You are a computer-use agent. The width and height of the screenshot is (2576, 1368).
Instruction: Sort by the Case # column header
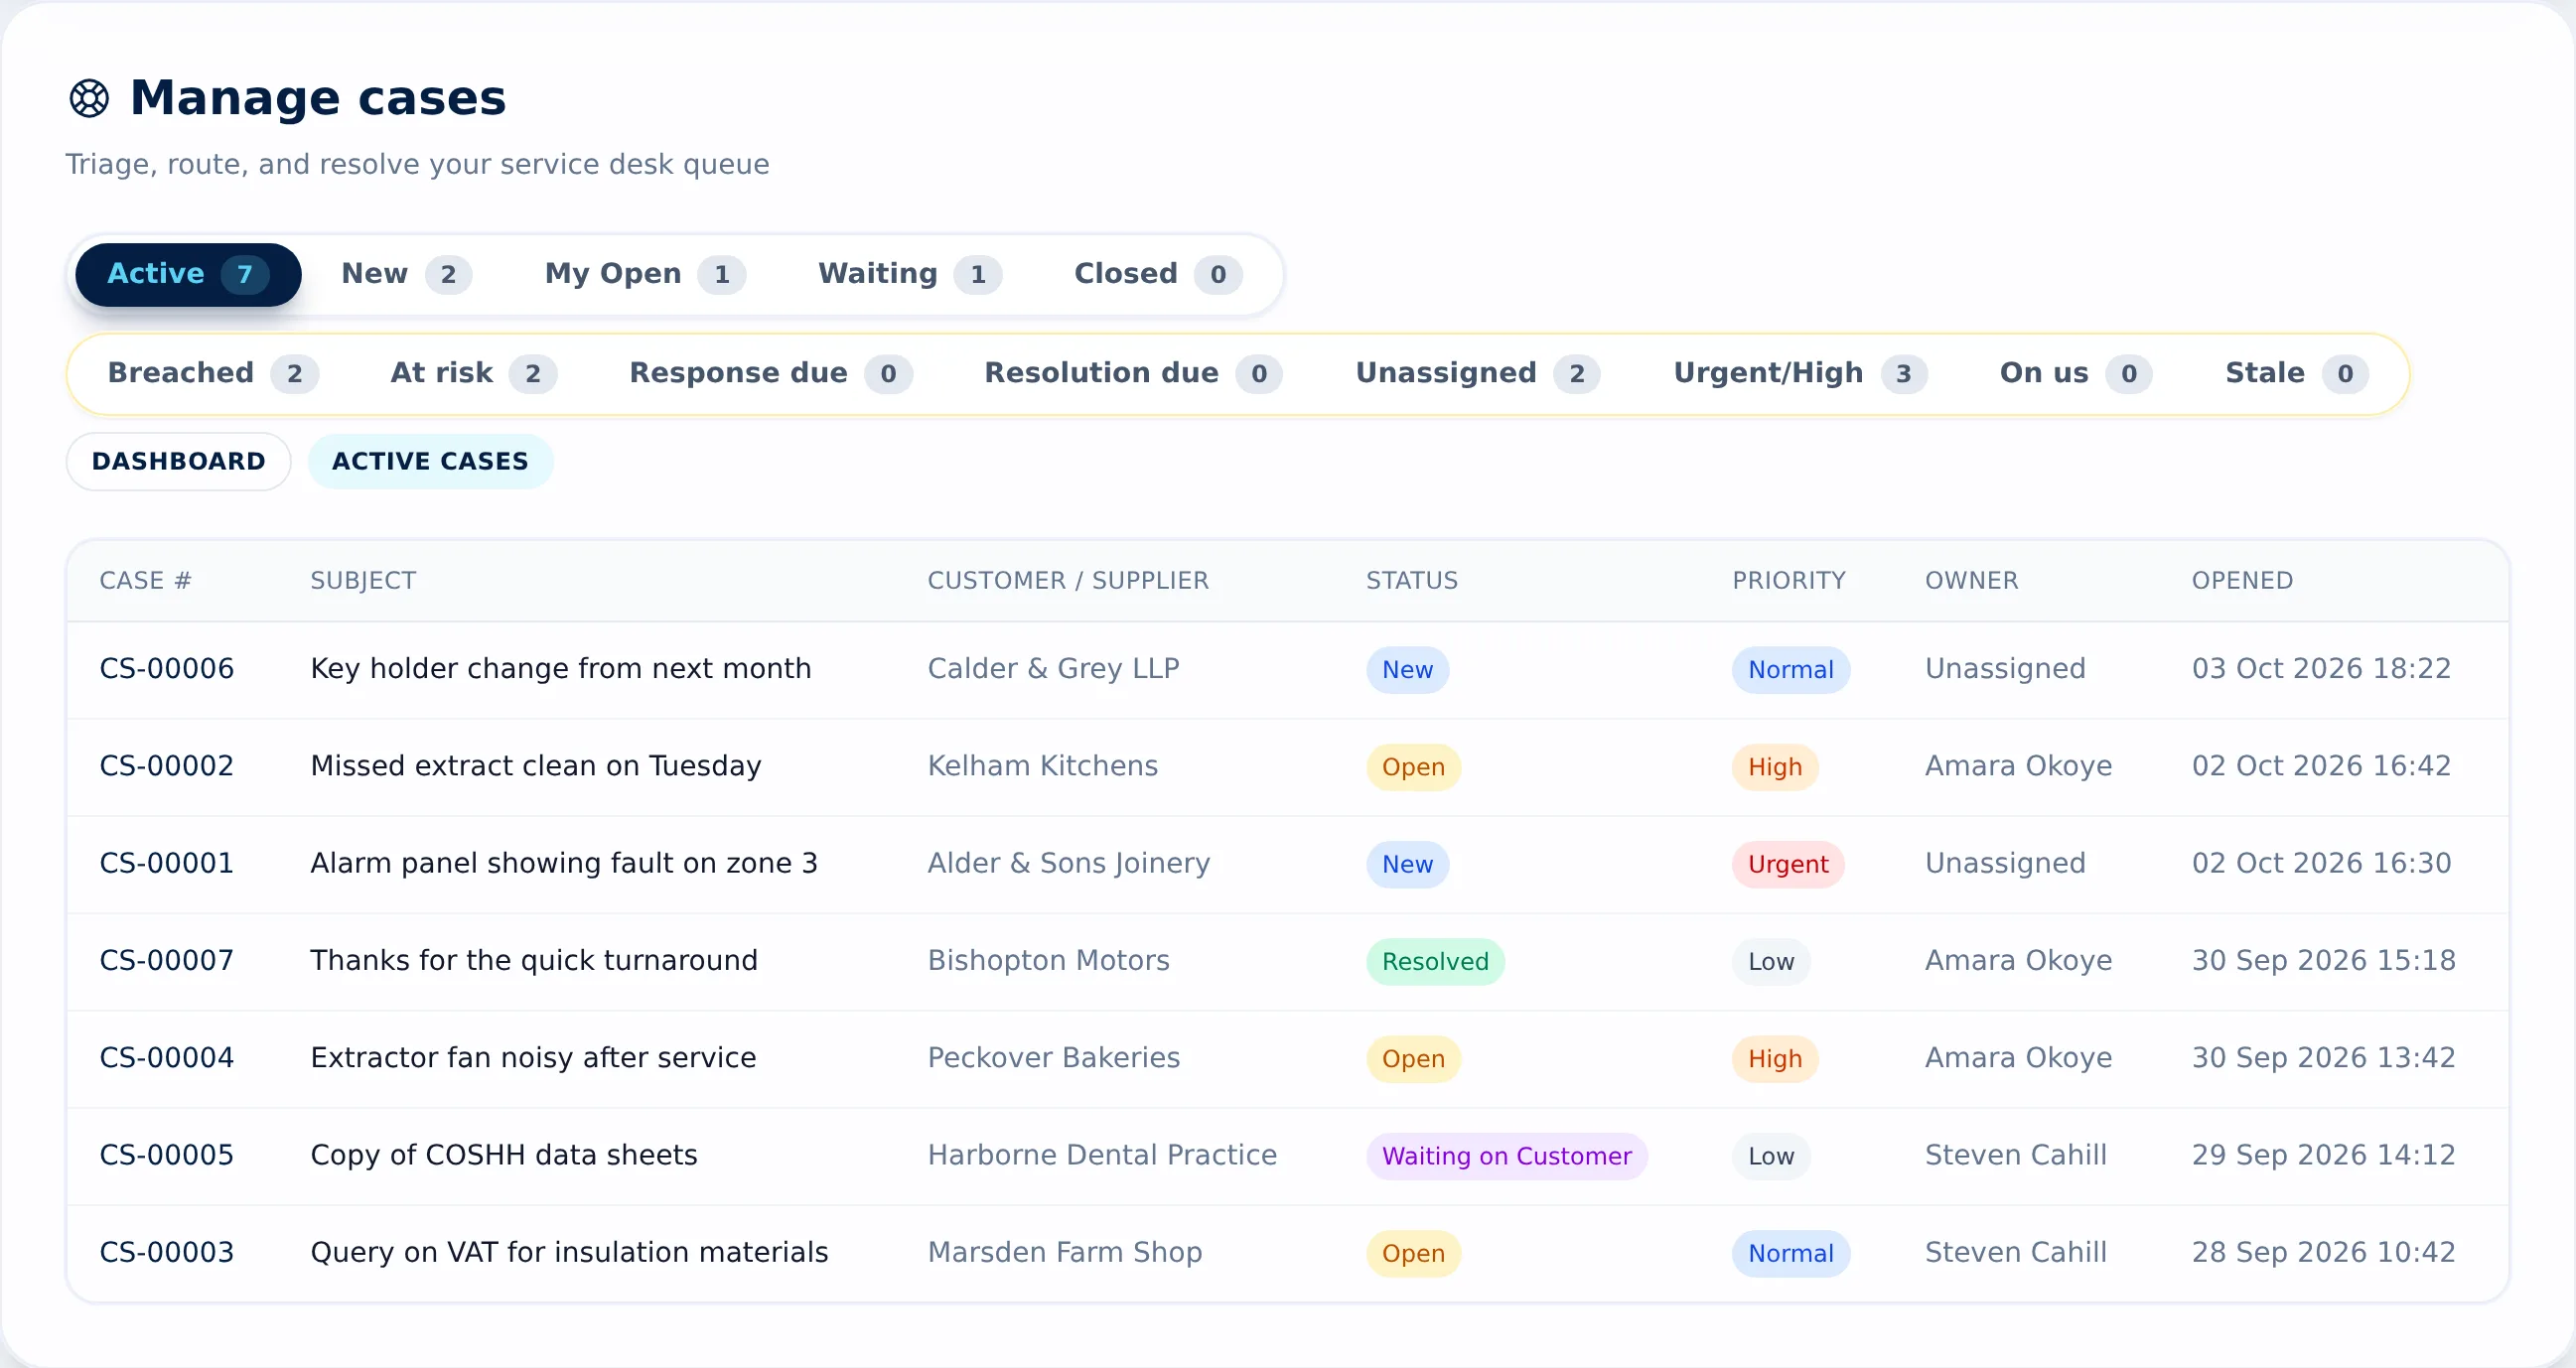(x=145, y=580)
